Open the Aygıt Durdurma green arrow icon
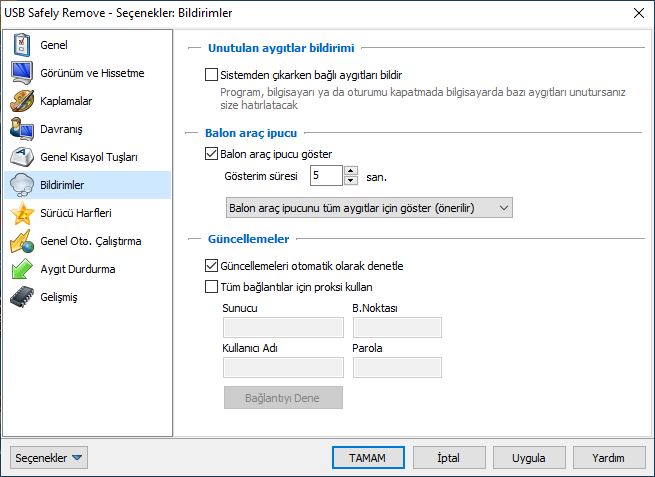 pos(22,269)
